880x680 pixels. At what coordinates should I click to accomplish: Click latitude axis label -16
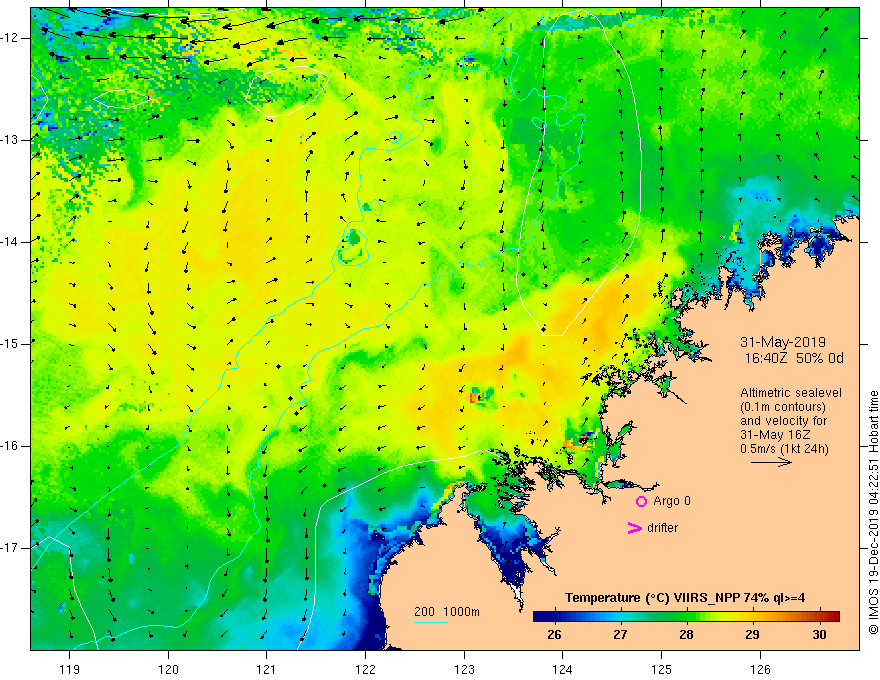10,446
